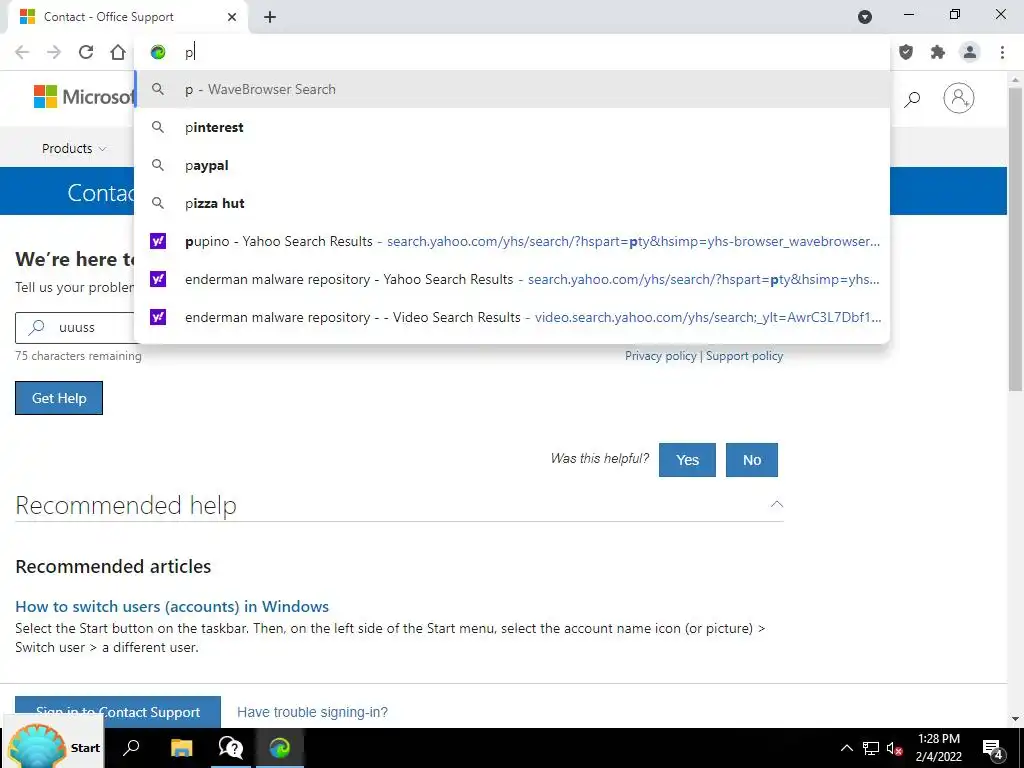Open File Explorer from taskbar
1024x768 pixels.
[182, 748]
